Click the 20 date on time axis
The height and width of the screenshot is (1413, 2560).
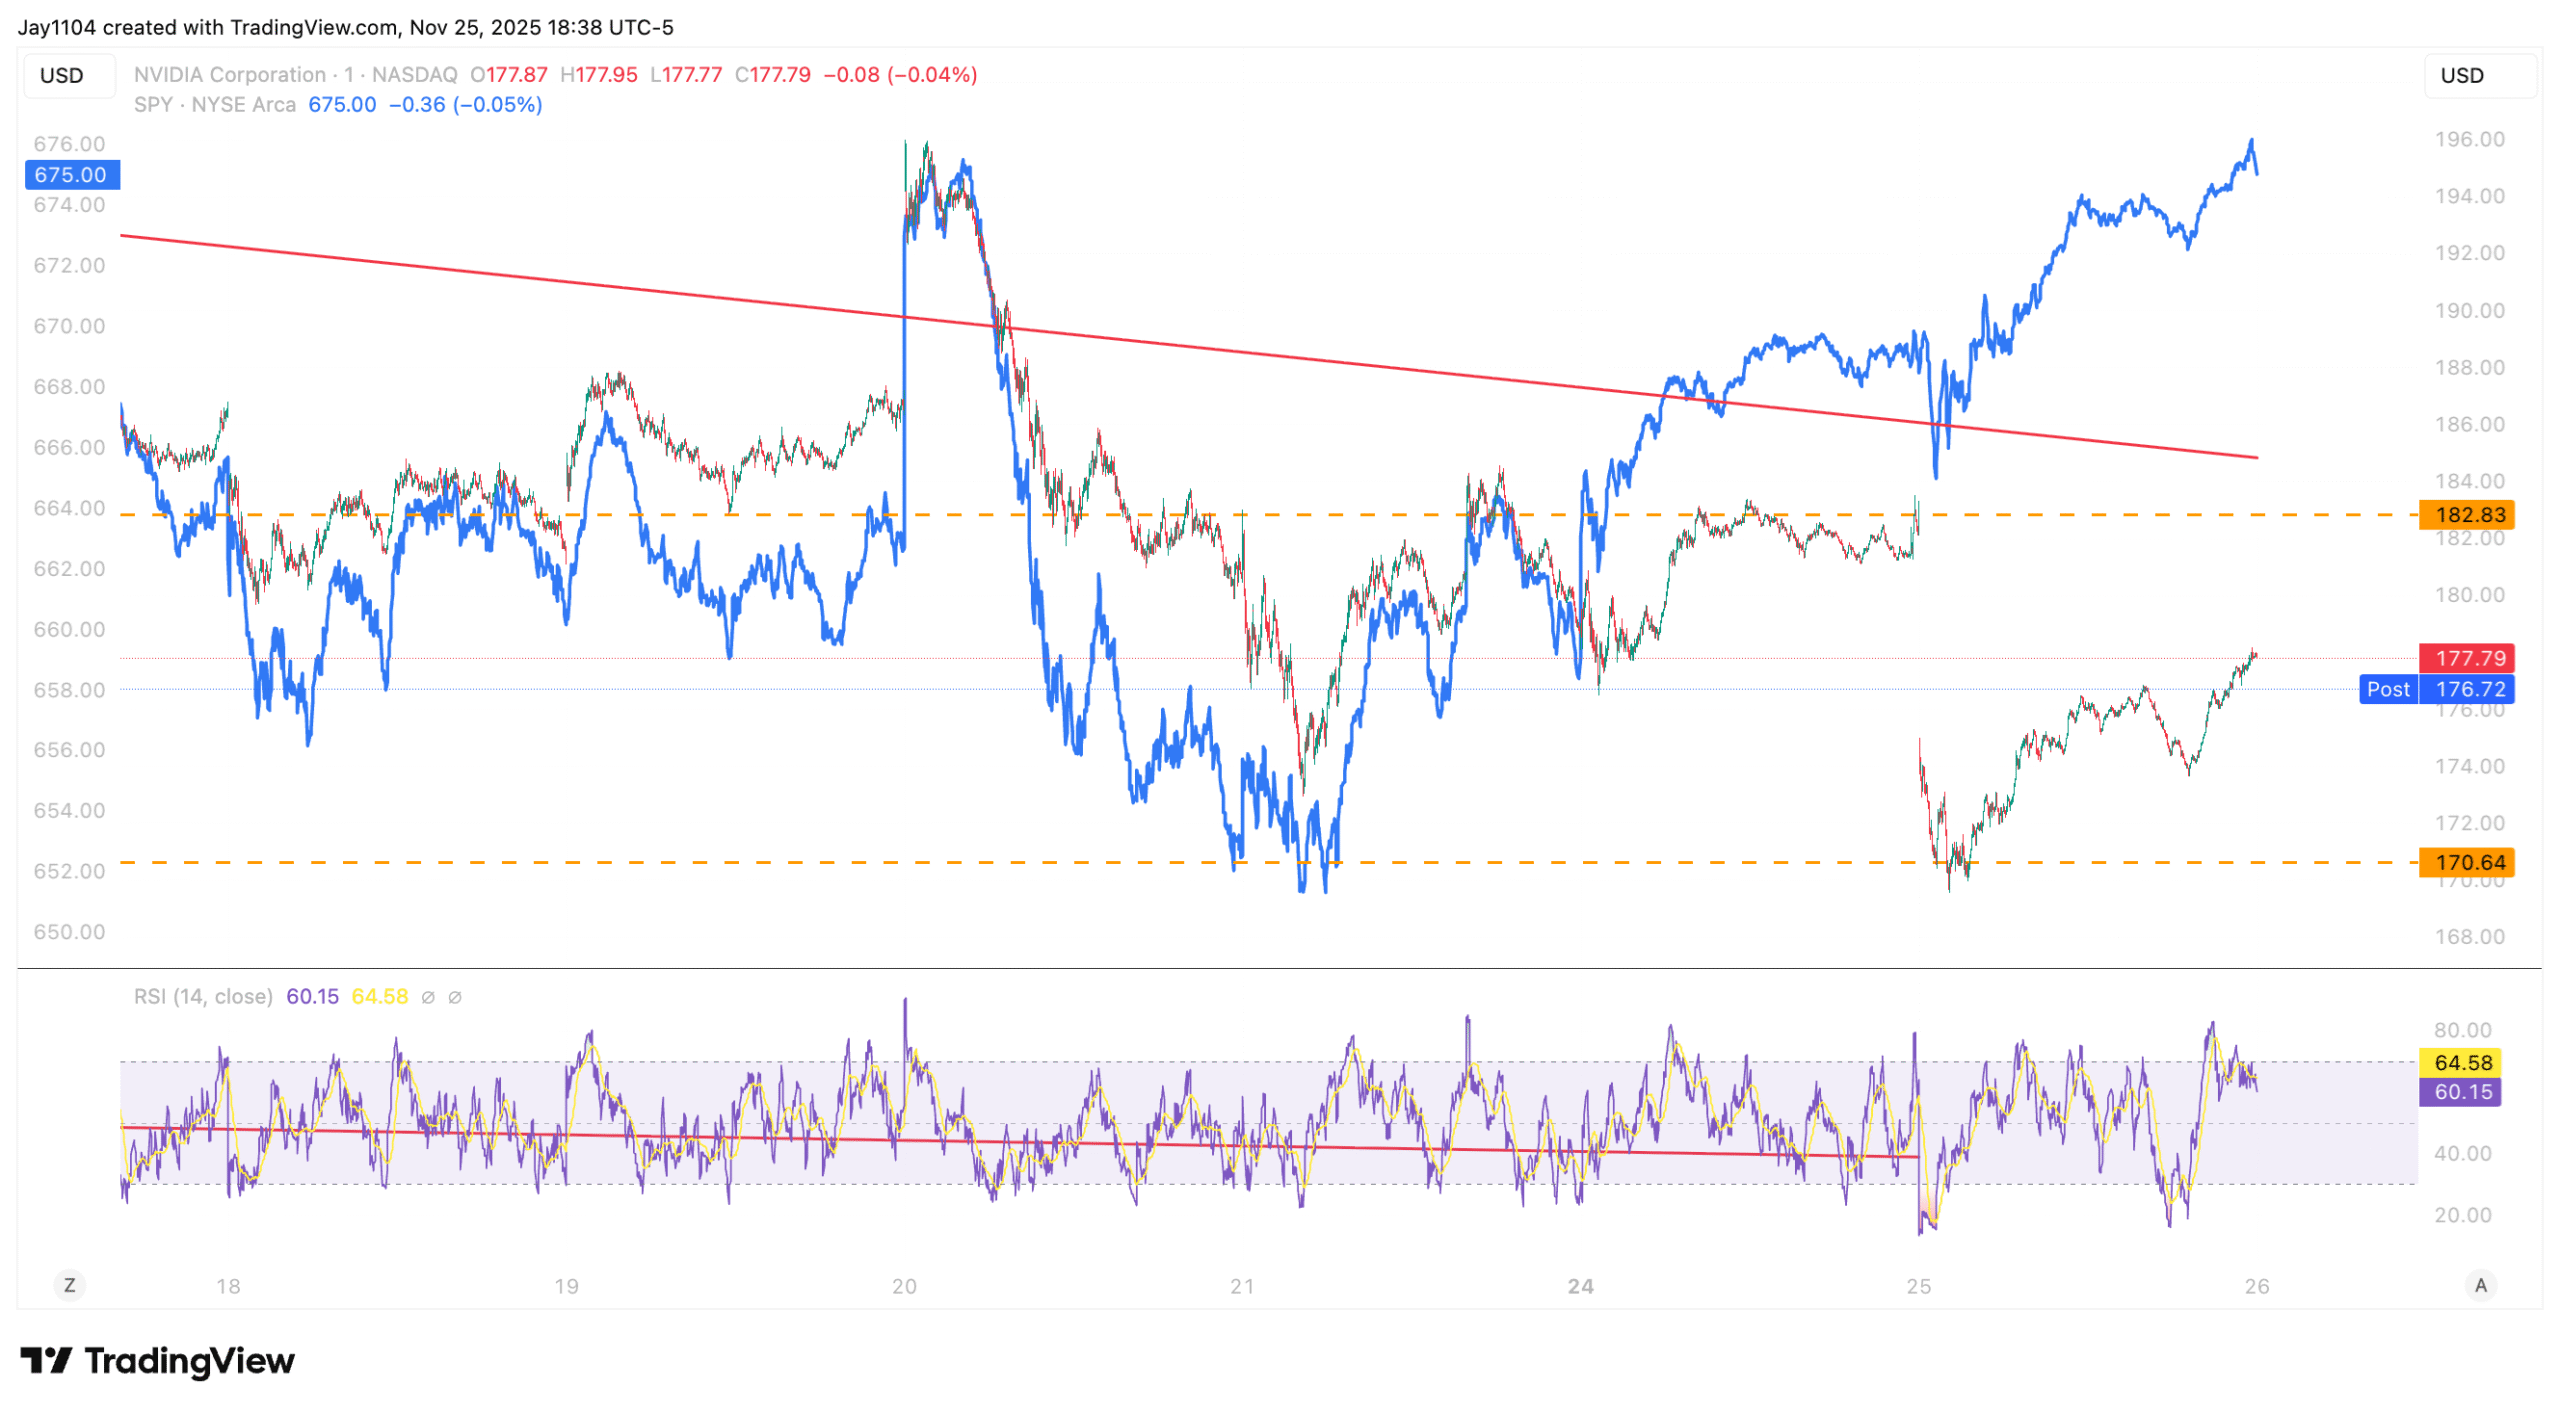tap(904, 1286)
